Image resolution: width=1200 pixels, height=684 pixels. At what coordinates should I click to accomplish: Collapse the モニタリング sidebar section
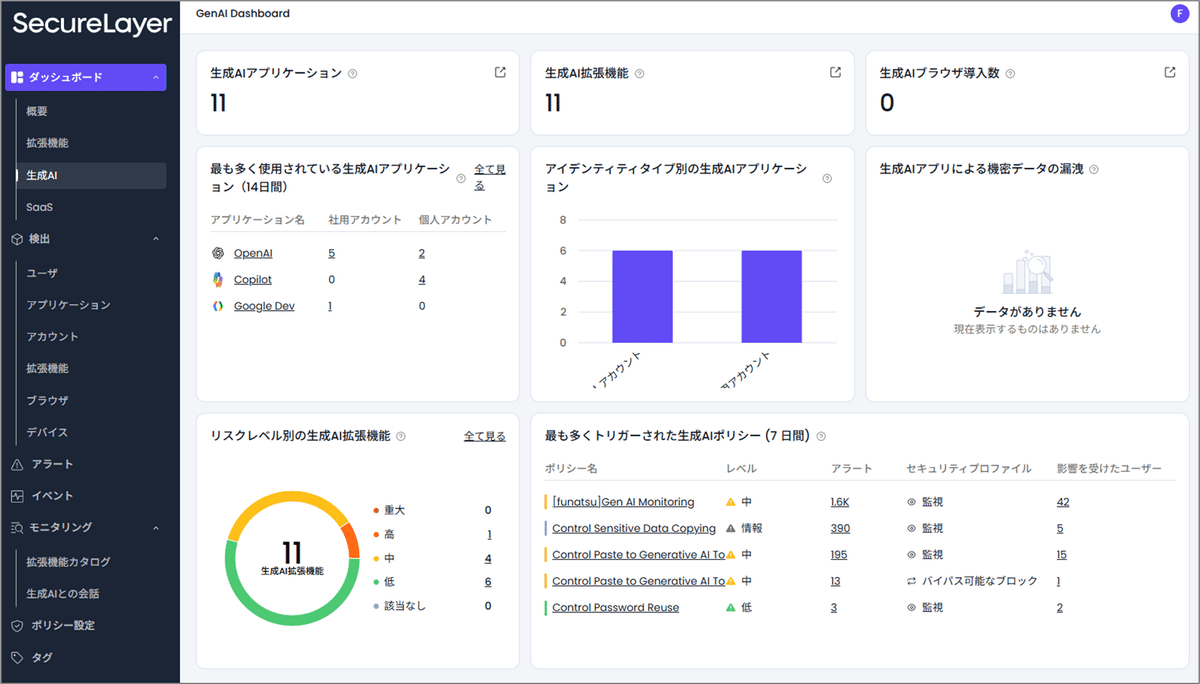pyautogui.click(x=156, y=528)
